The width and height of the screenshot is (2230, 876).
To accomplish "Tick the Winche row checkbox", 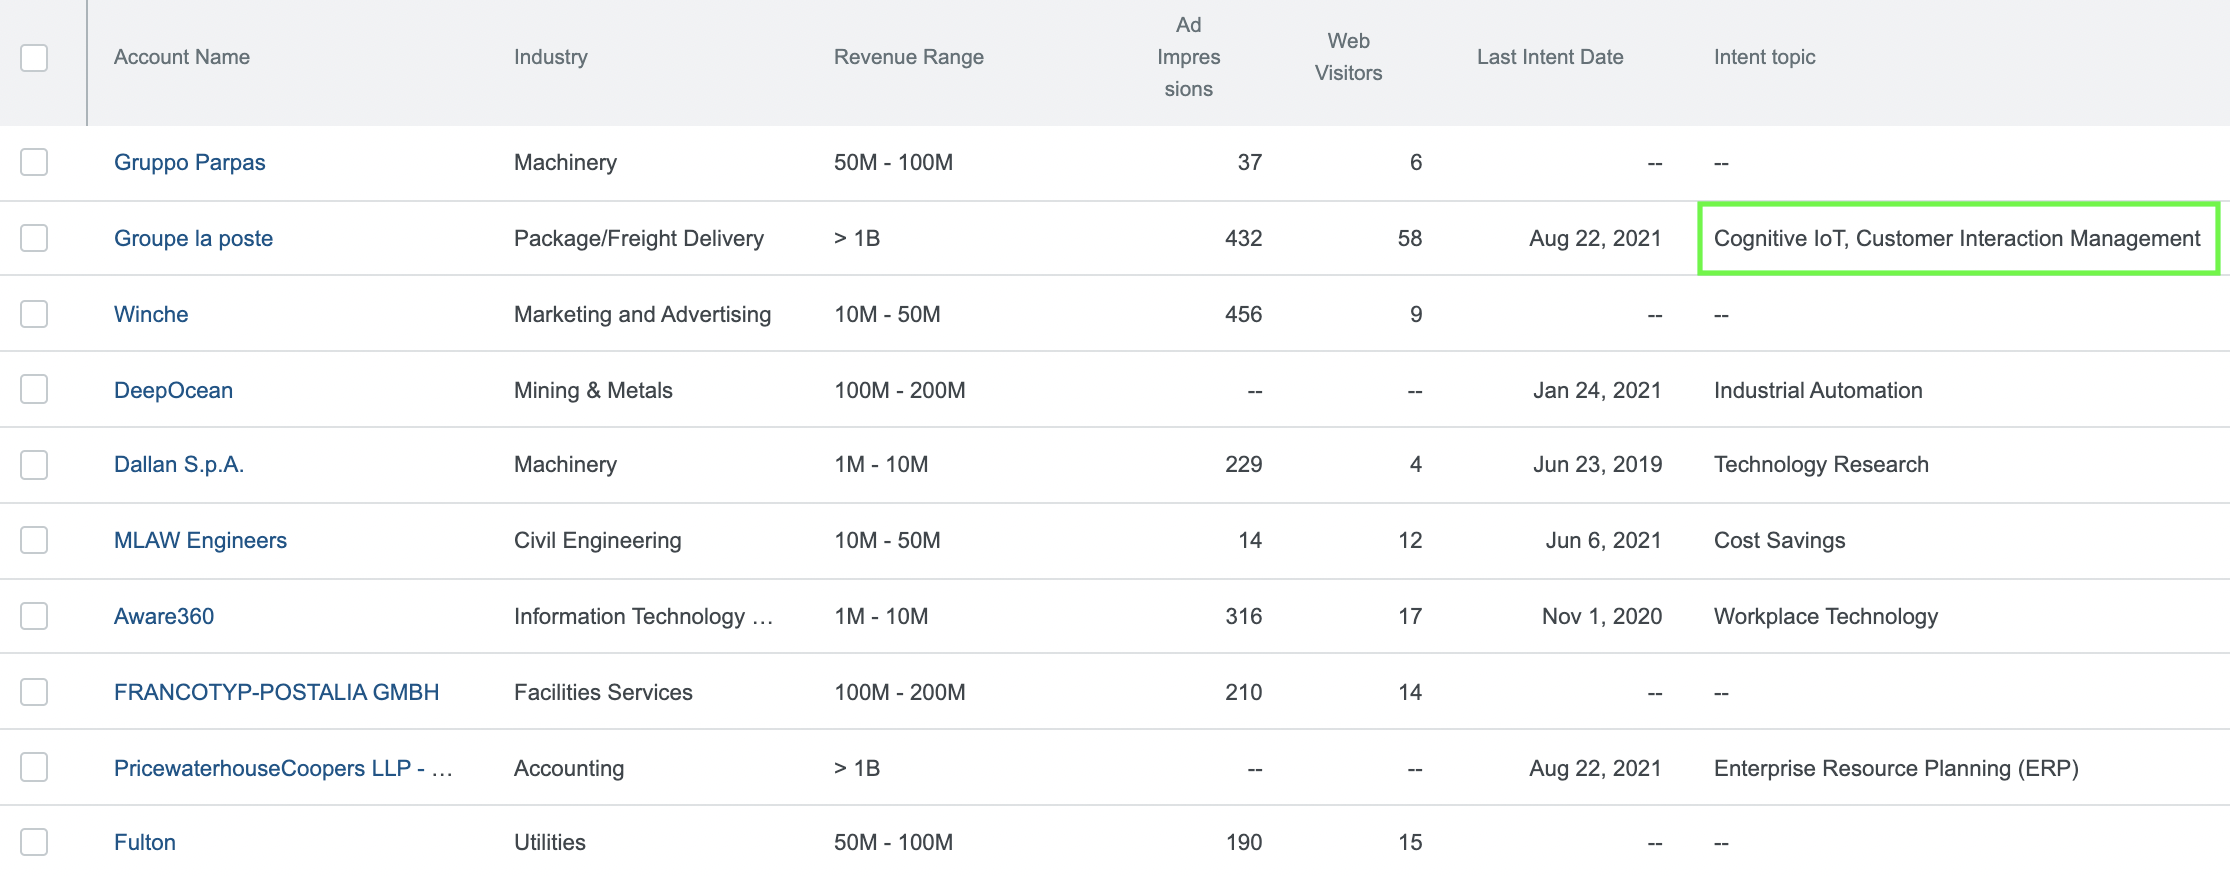I will (x=34, y=314).
